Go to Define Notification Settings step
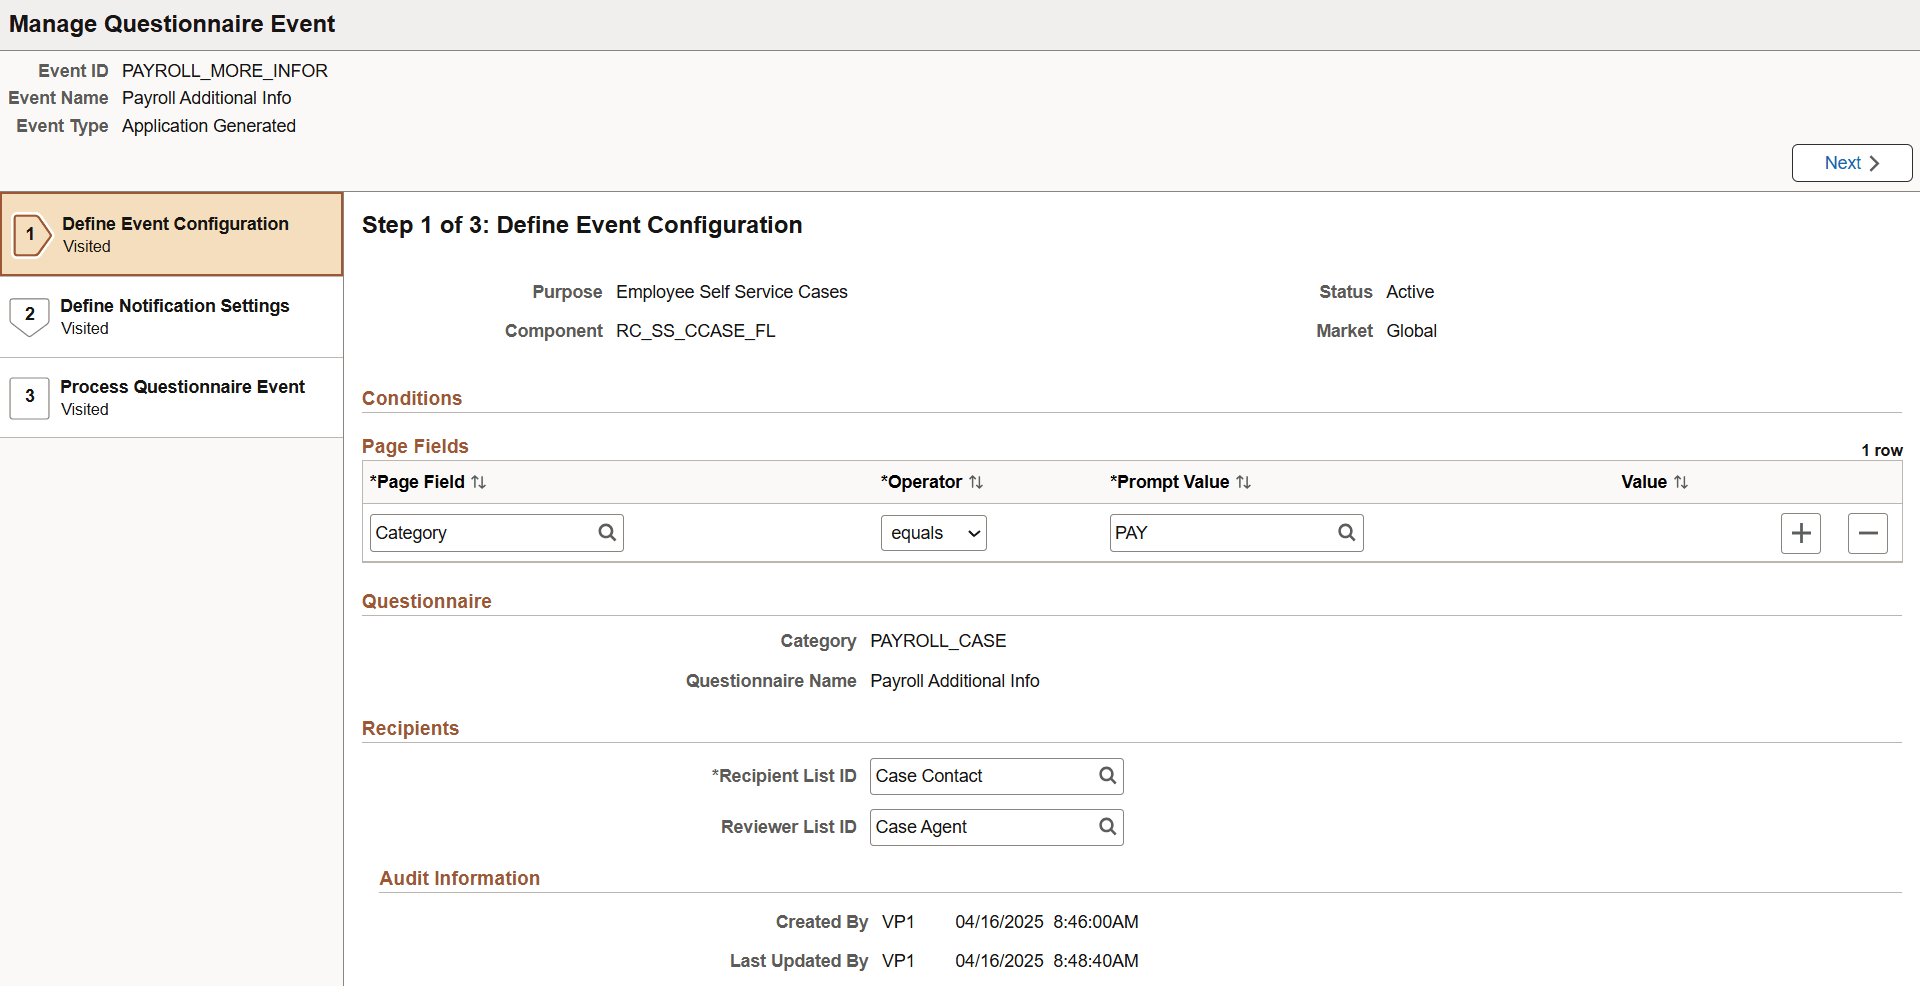1920x986 pixels. 172,316
